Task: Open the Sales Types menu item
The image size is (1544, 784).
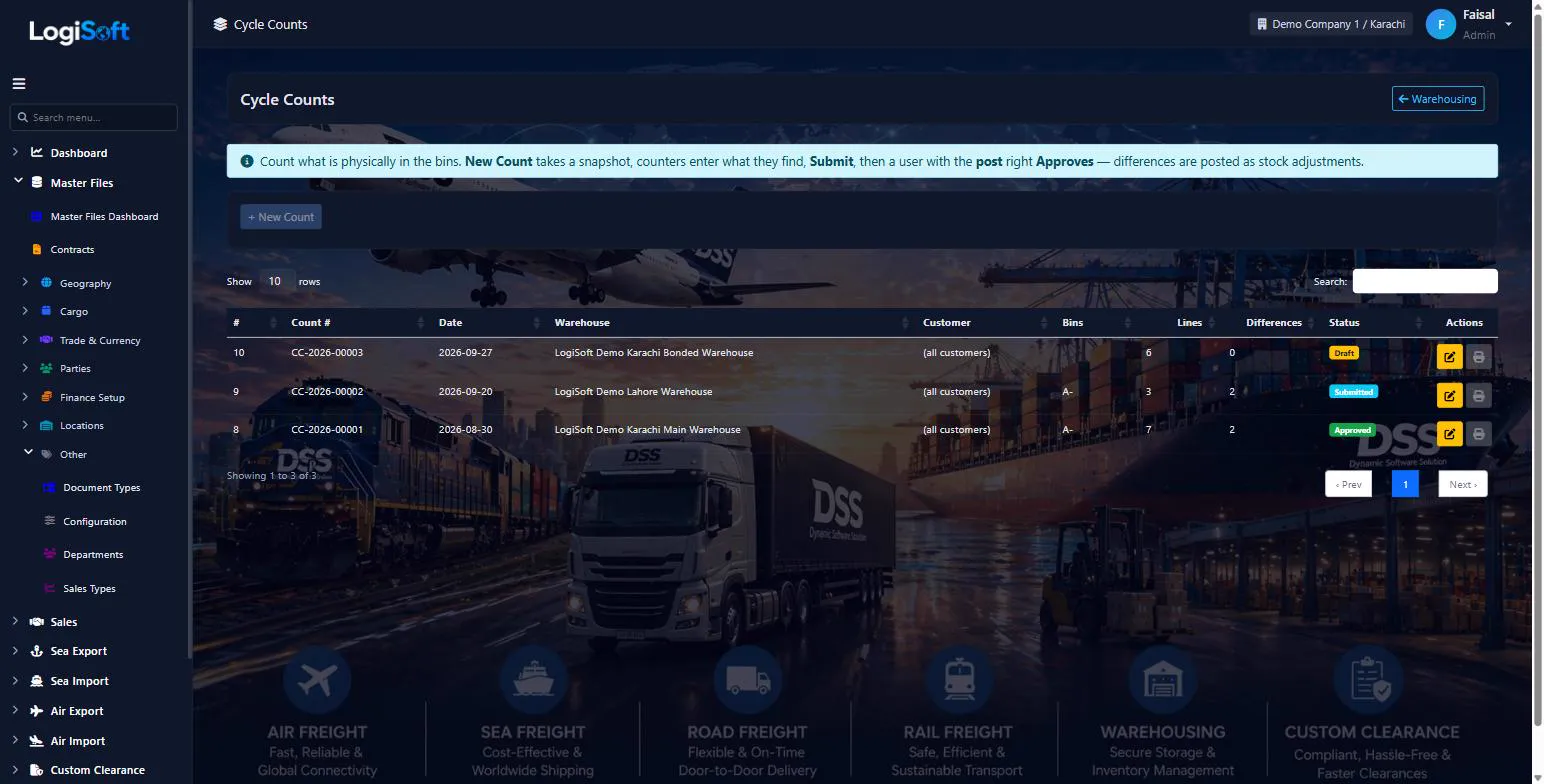Action: pyautogui.click(x=89, y=588)
